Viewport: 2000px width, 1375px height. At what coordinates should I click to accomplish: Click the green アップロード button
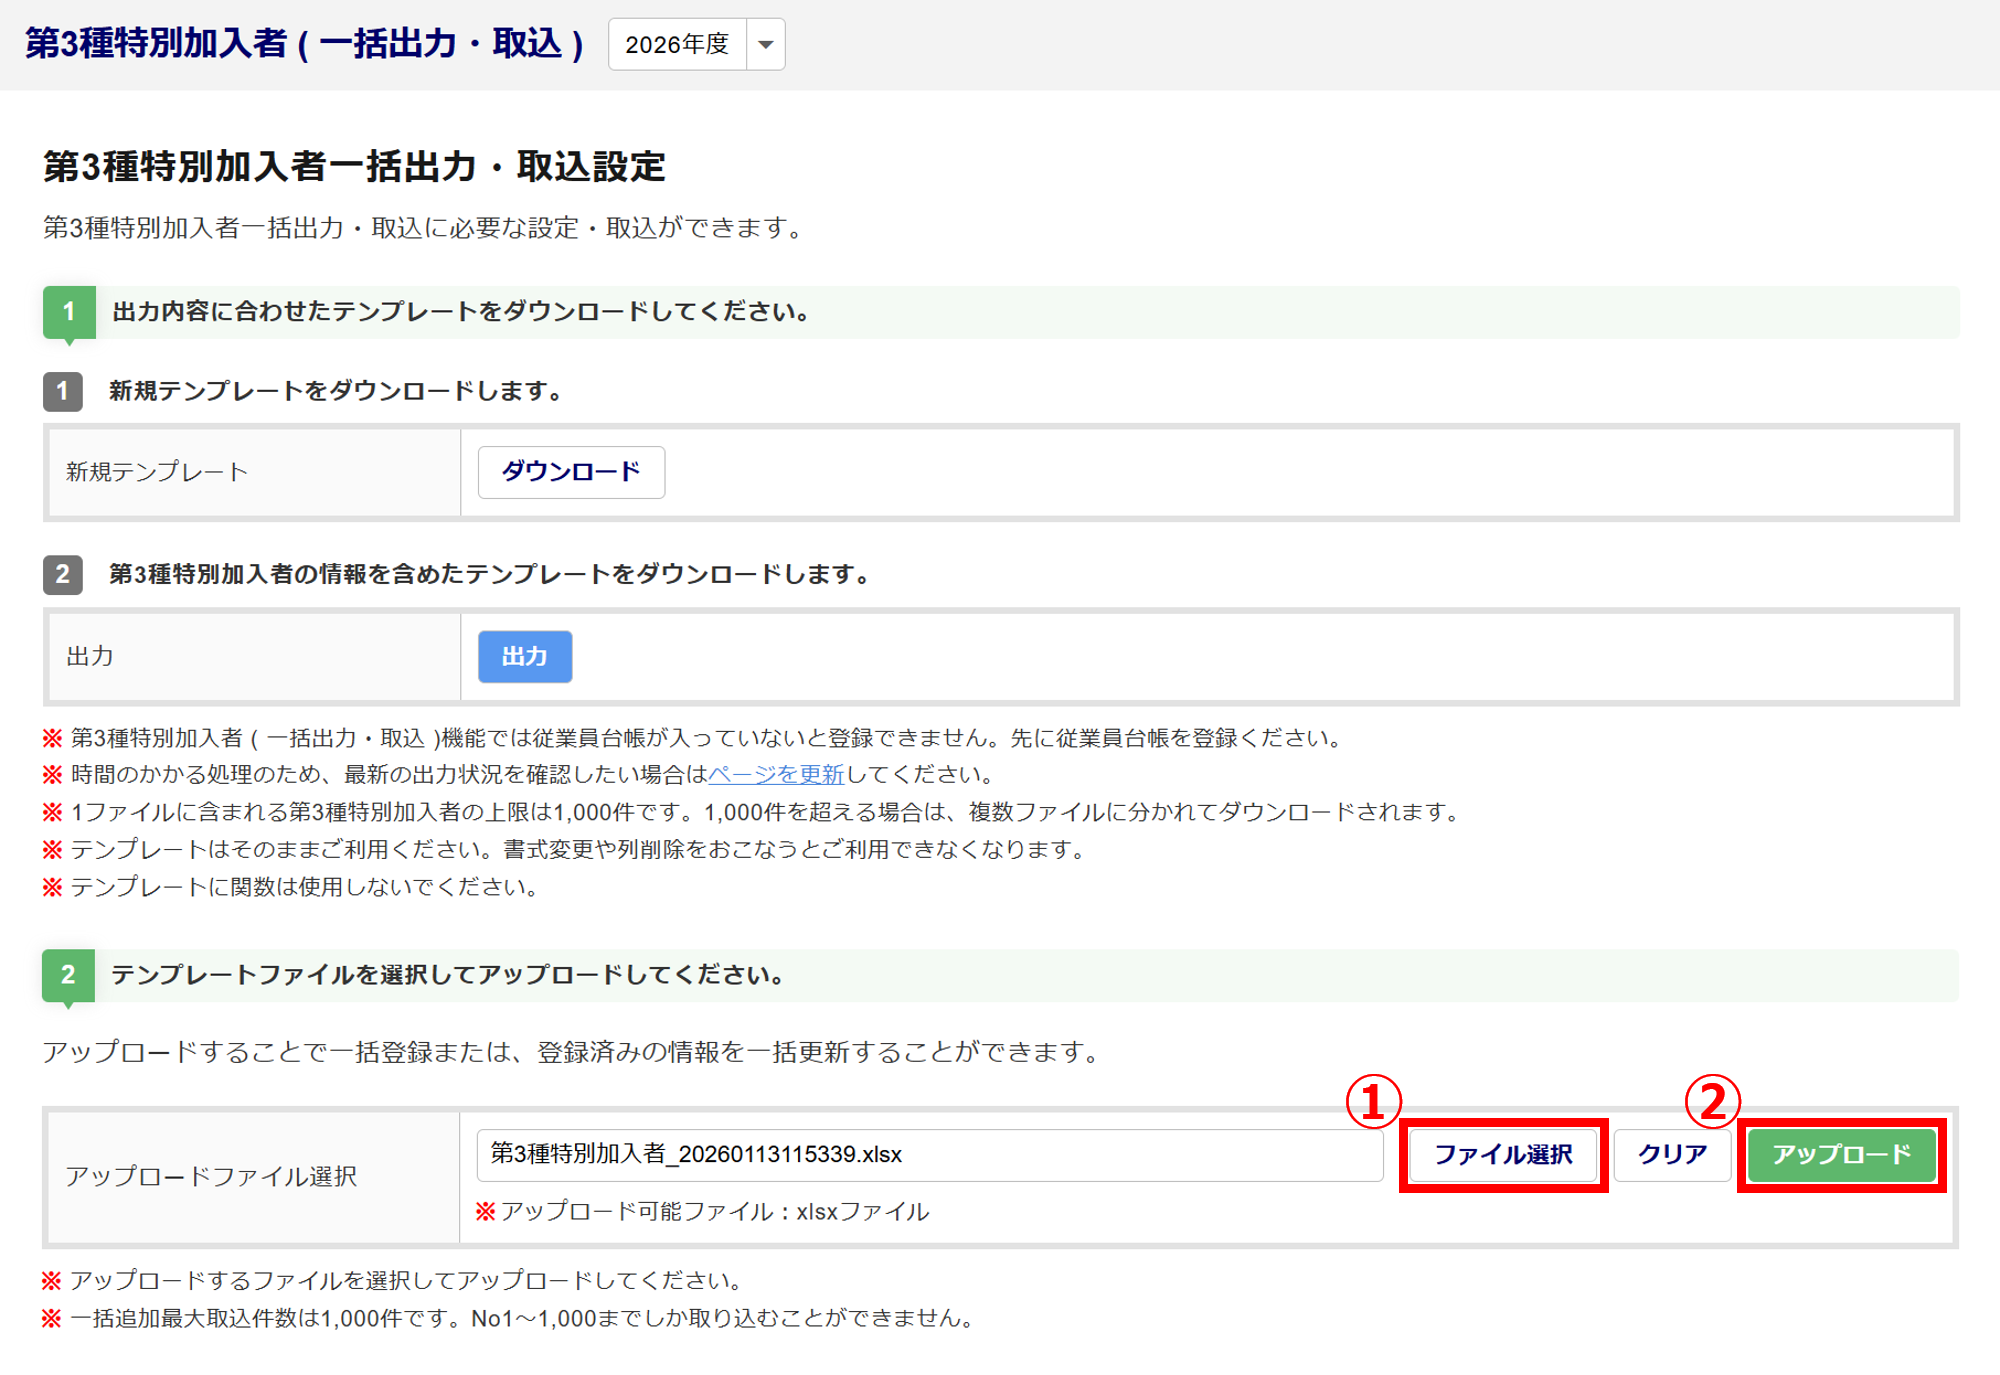click(x=1841, y=1155)
